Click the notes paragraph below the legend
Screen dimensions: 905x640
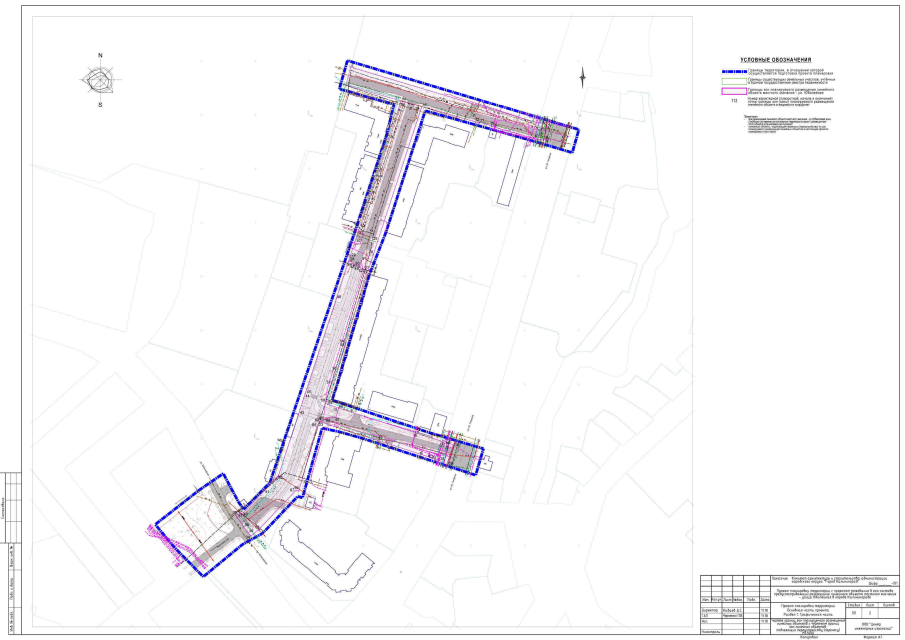(790, 124)
